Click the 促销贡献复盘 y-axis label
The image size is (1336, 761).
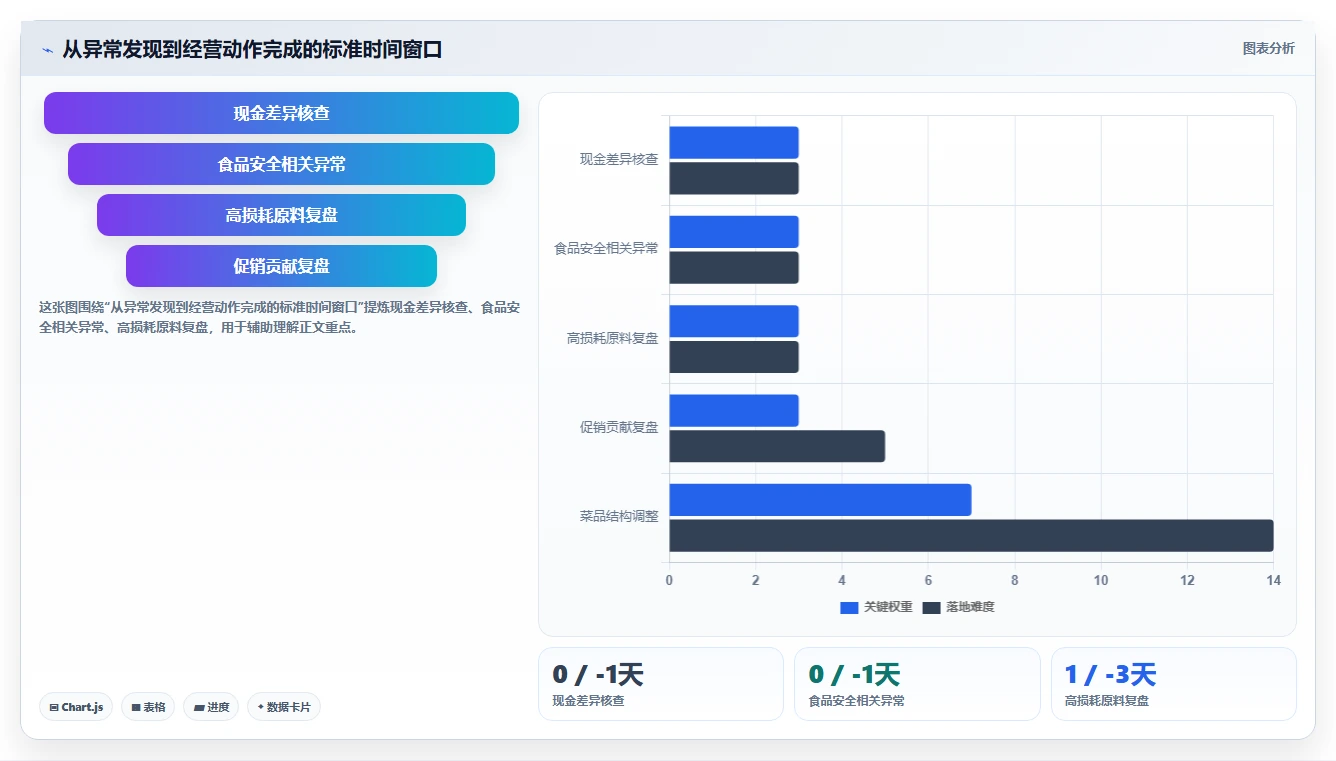[x=619, y=427]
